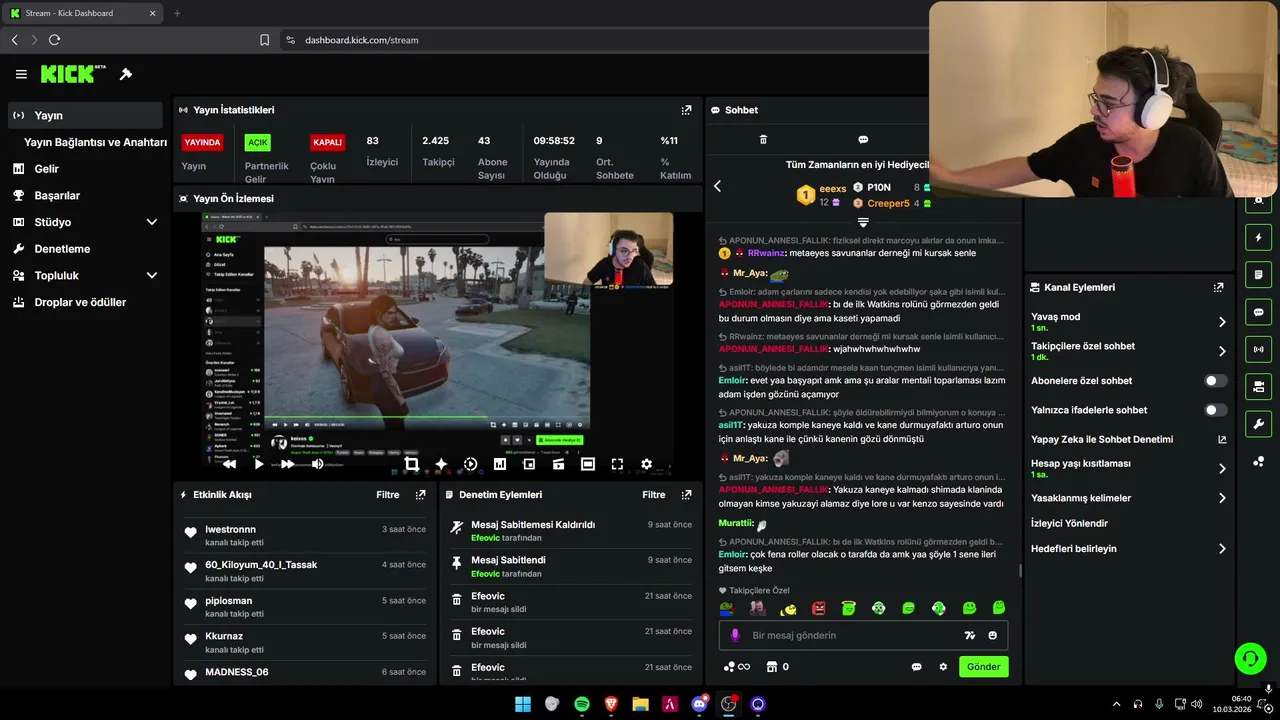Open Yapay Zeka ile Sohbet Denetimi link
The image size is (1280, 720).
coord(1128,439)
